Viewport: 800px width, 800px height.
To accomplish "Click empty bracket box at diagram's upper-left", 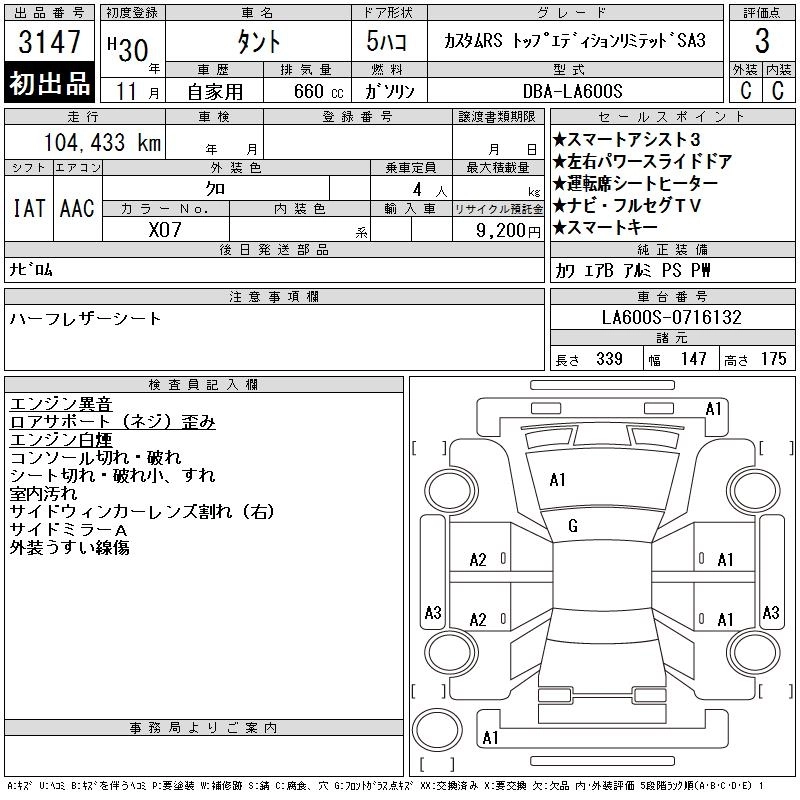I will pyautogui.click(x=428, y=447).
